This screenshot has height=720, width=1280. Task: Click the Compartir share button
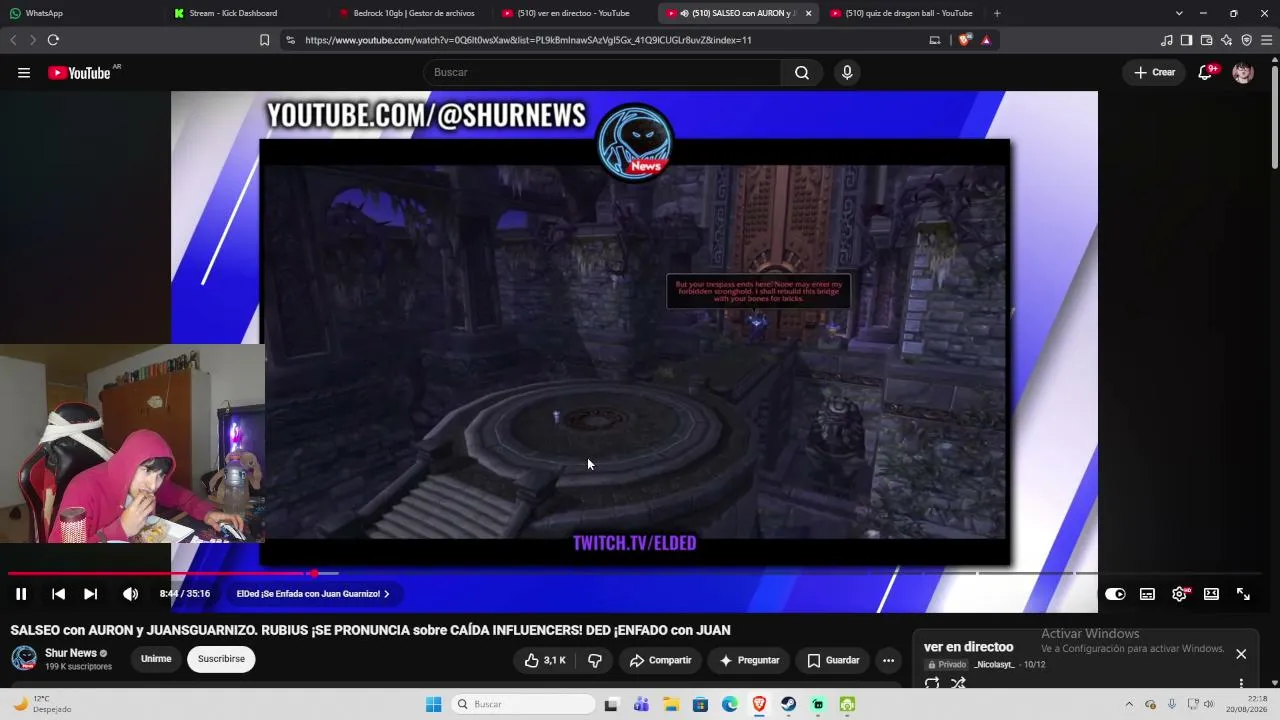tap(660, 660)
